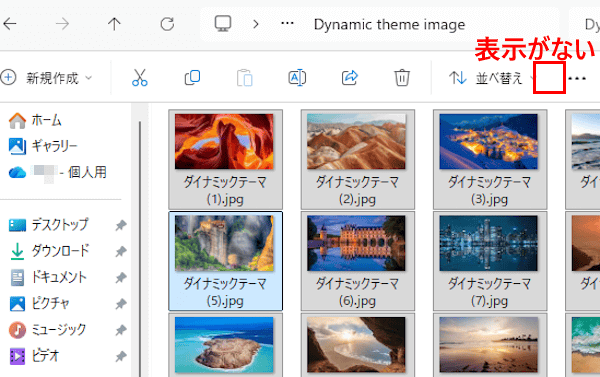Open toolbar See more ellipsis menu

(x=577, y=78)
